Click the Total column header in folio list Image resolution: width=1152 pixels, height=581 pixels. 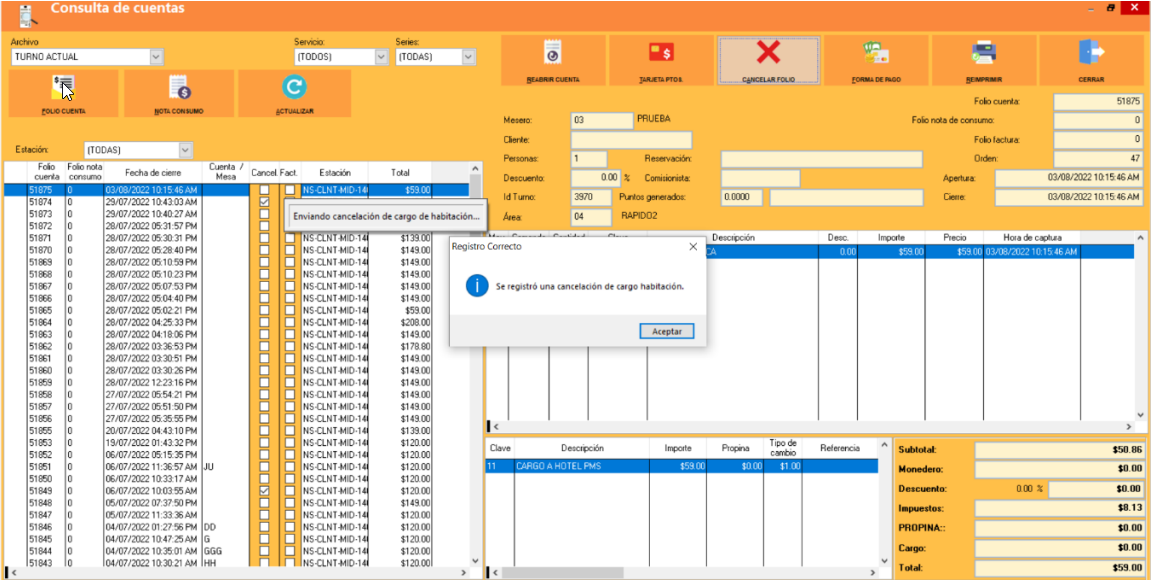pyautogui.click(x=400, y=173)
